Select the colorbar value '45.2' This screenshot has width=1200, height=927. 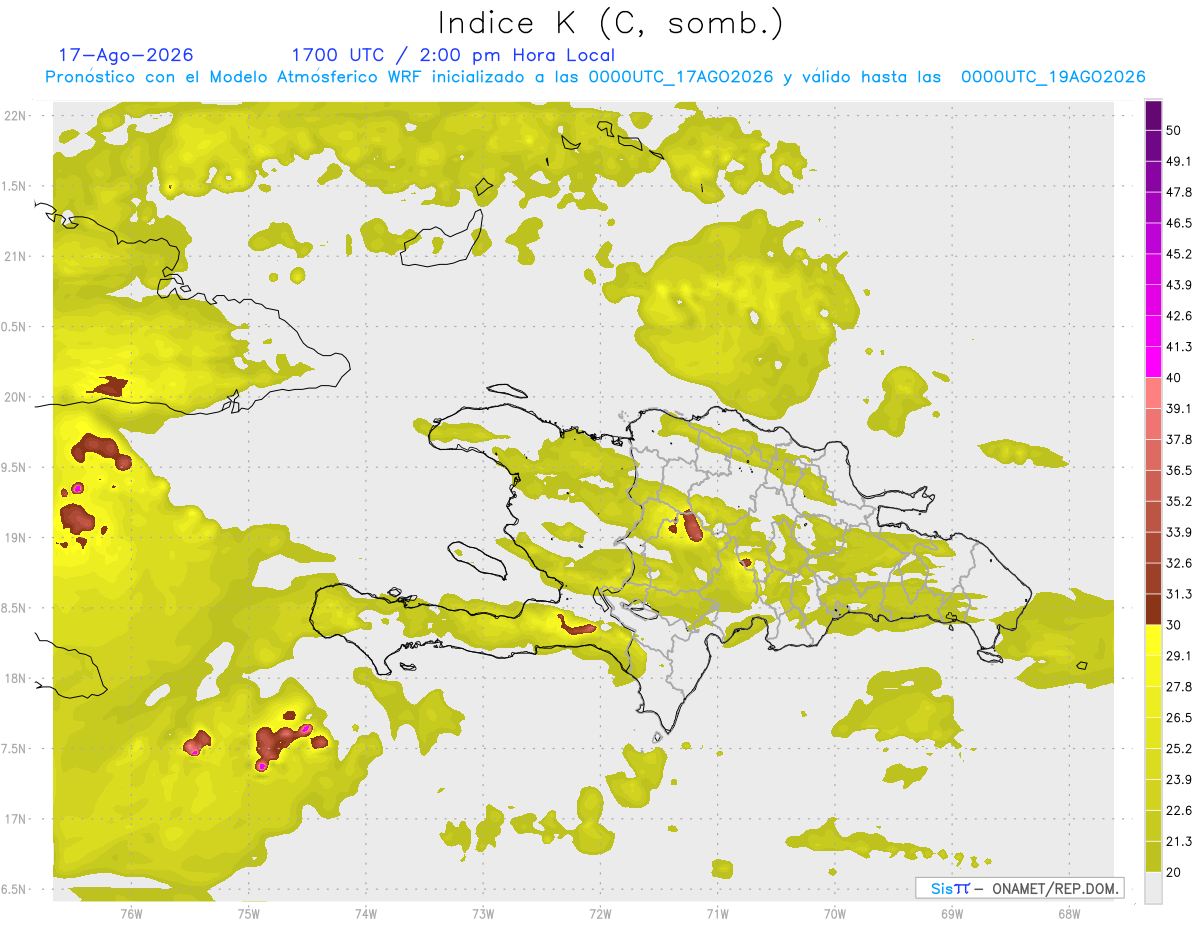click(1179, 254)
